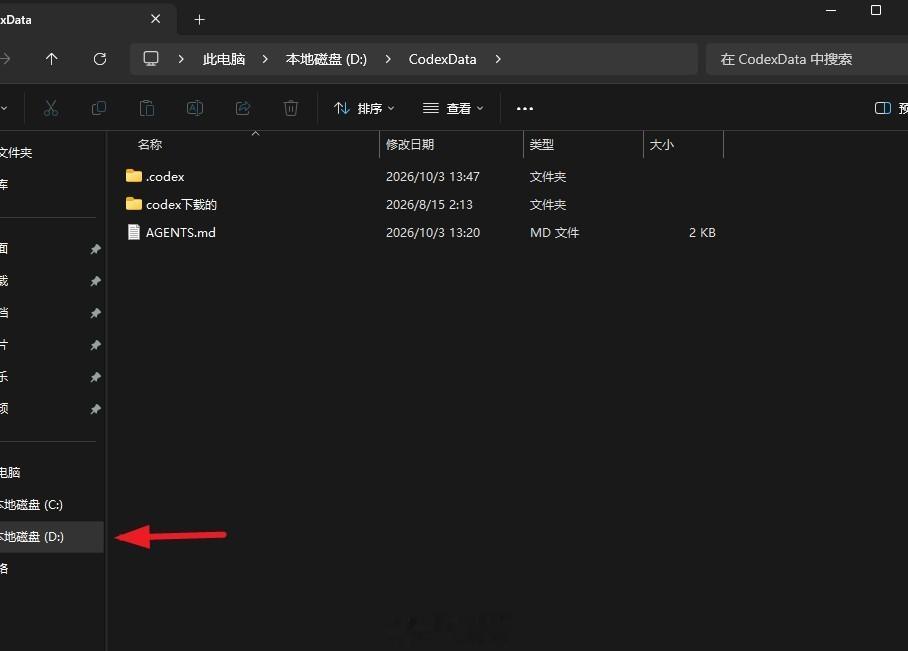The width and height of the screenshot is (908, 651).
Task: Open the three-dot See more menu
Action: click(525, 108)
